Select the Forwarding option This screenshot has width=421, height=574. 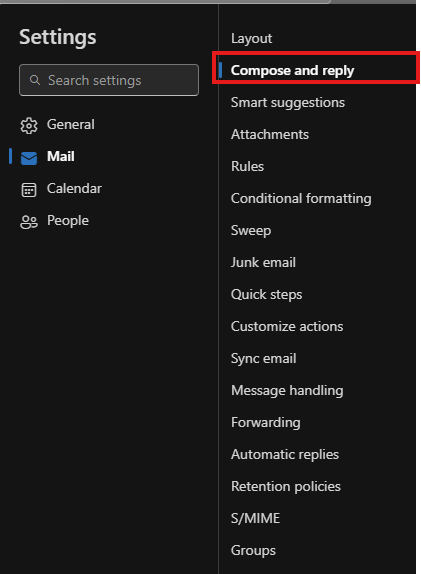[265, 422]
